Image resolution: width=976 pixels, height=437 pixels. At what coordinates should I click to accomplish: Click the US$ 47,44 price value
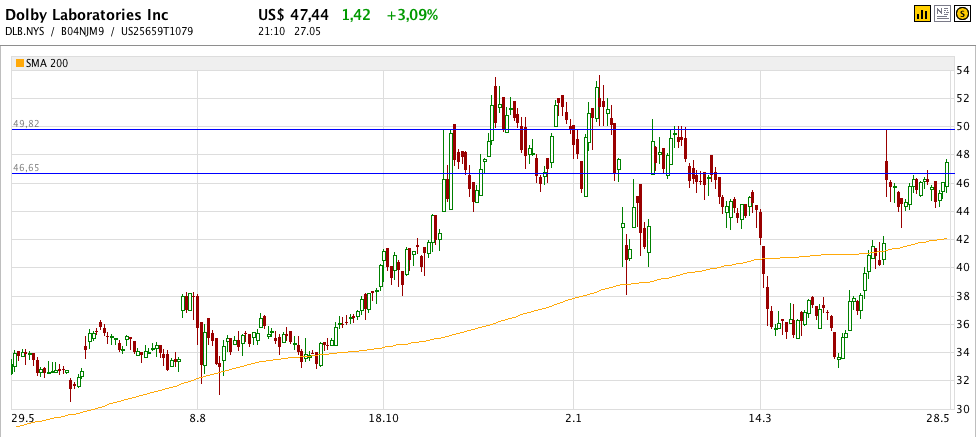(x=295, y=15)
